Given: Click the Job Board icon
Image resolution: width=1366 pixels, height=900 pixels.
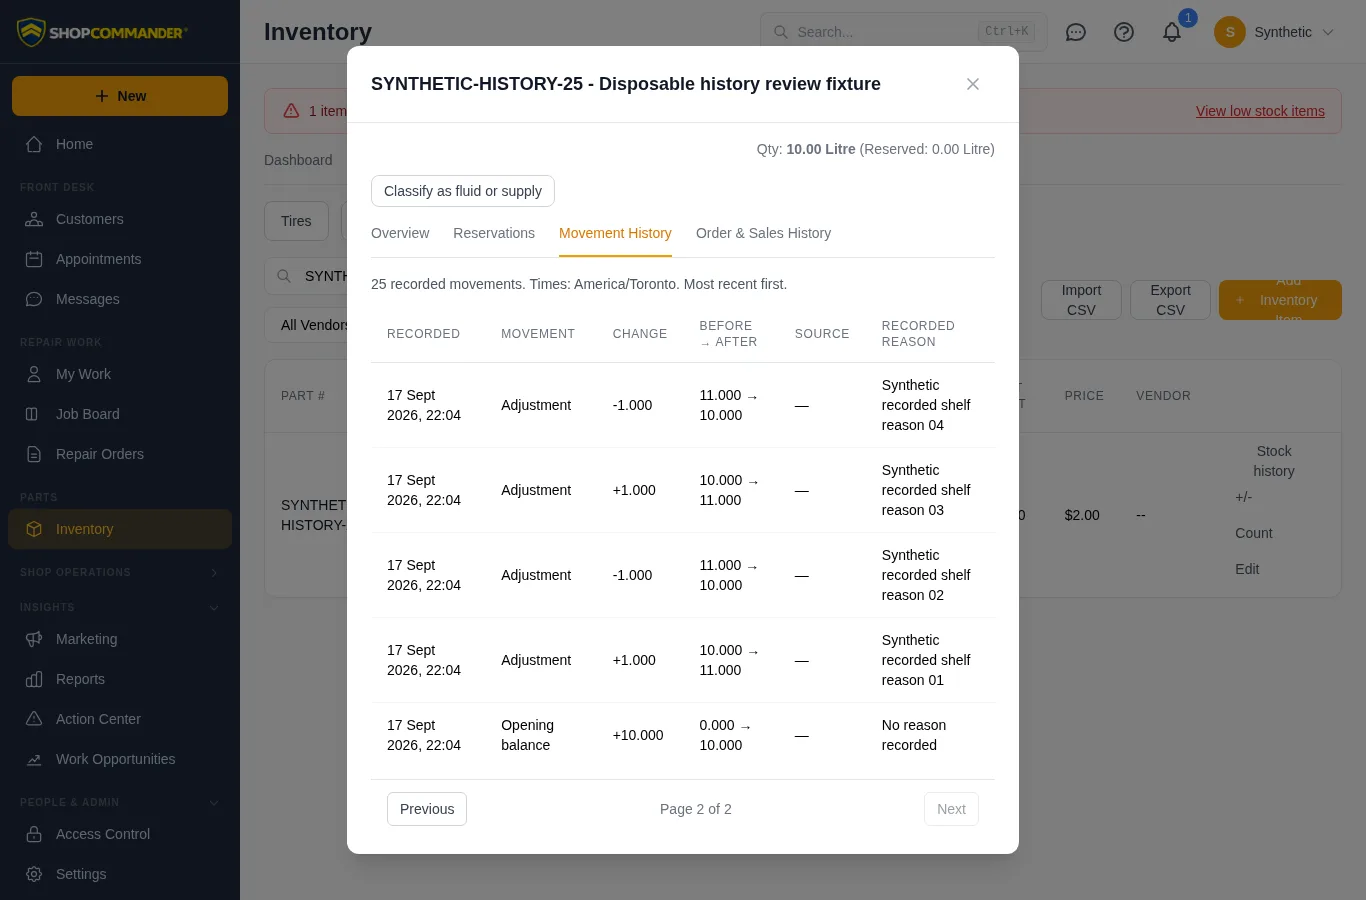Looking at the screenshot, I should (34, 414).
